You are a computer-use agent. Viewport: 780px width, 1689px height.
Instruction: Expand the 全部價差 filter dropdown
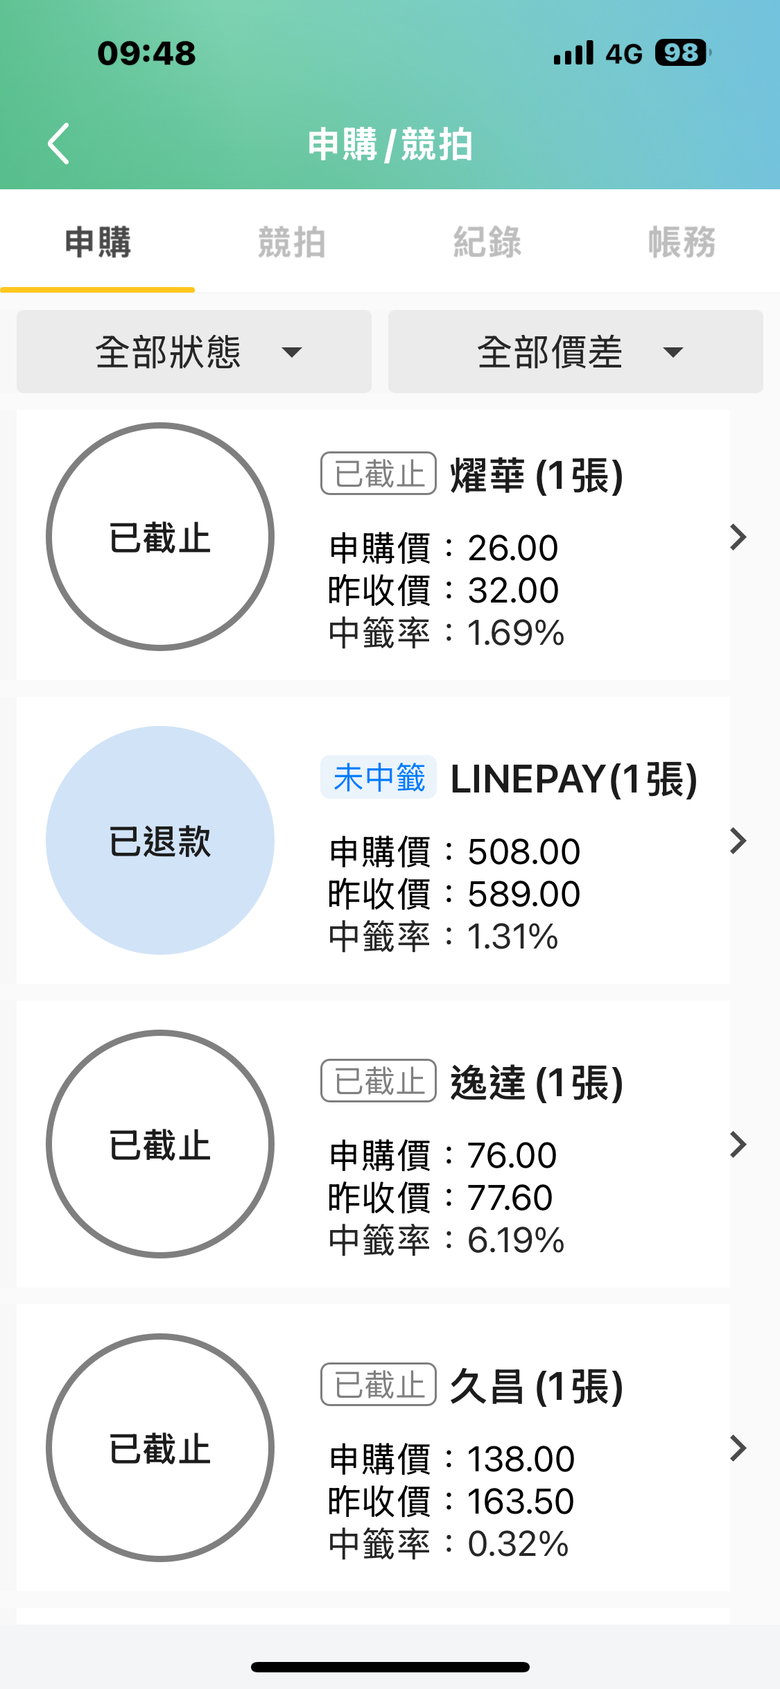575,351
